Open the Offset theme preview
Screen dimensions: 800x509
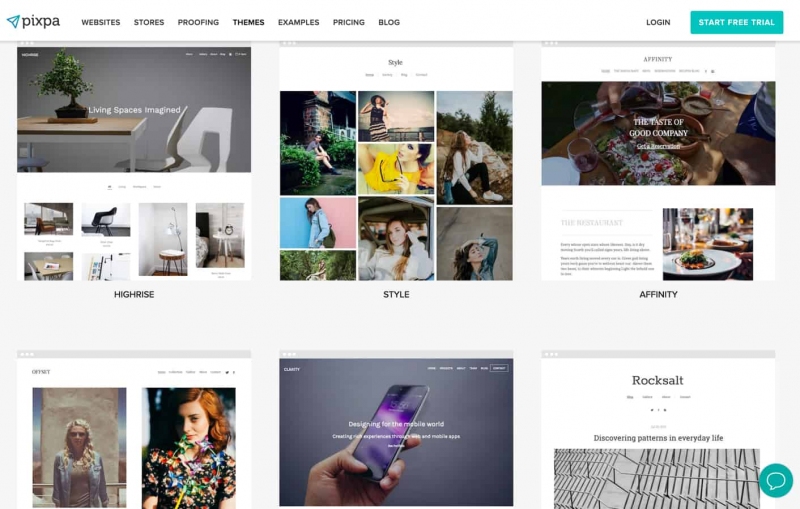[134, 429]
